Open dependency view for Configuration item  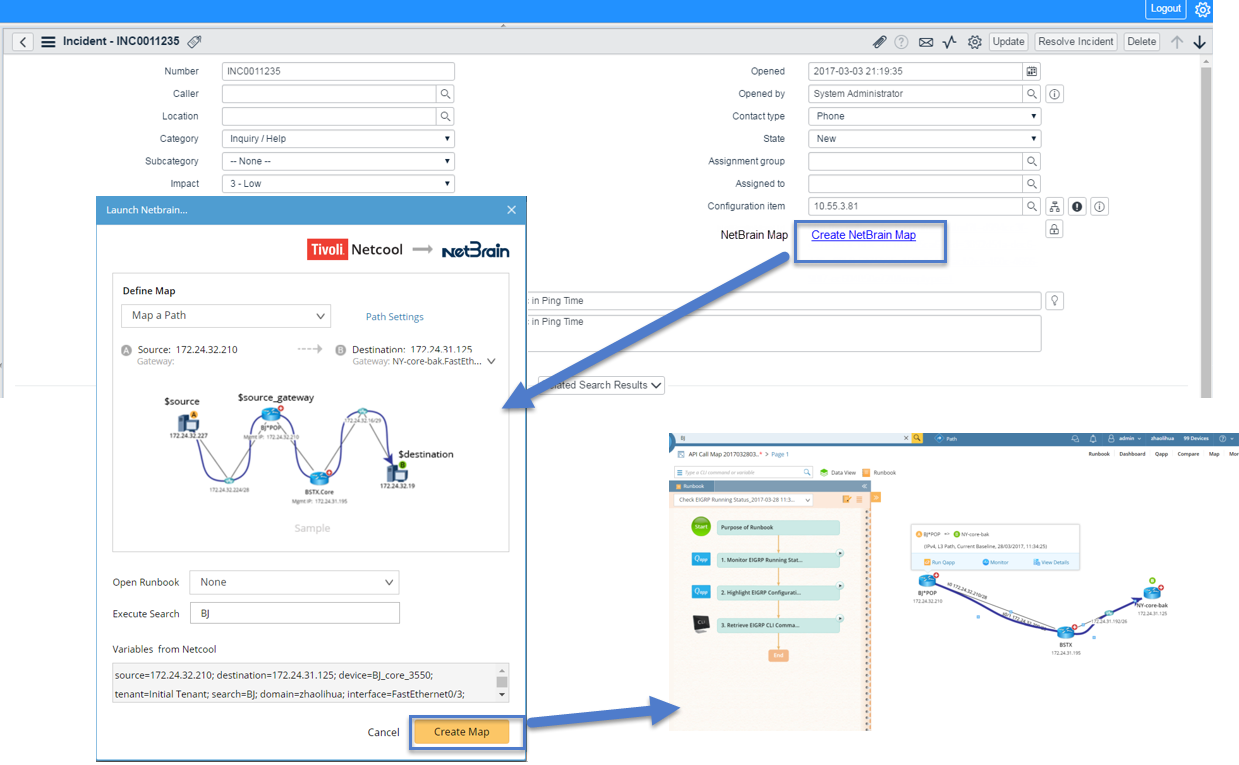[x=1054, y=207]
